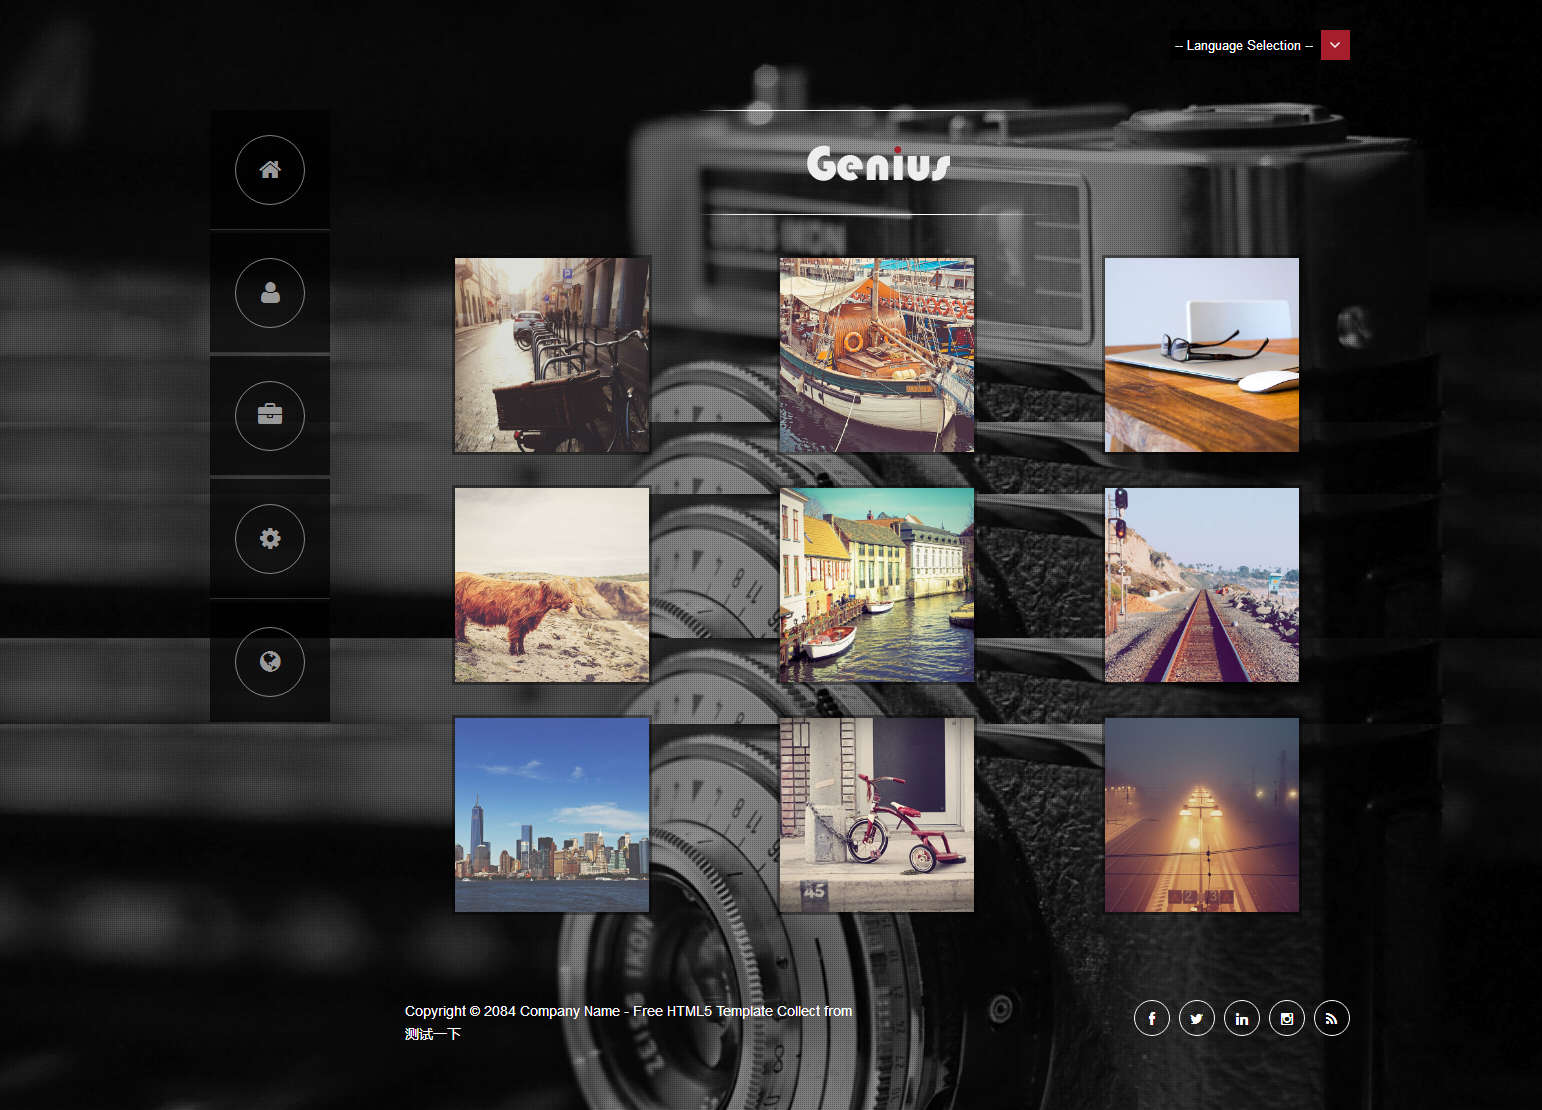Screen dimensions: 1542x1110
Task: Click the Genius logo title
Action: 878,164
